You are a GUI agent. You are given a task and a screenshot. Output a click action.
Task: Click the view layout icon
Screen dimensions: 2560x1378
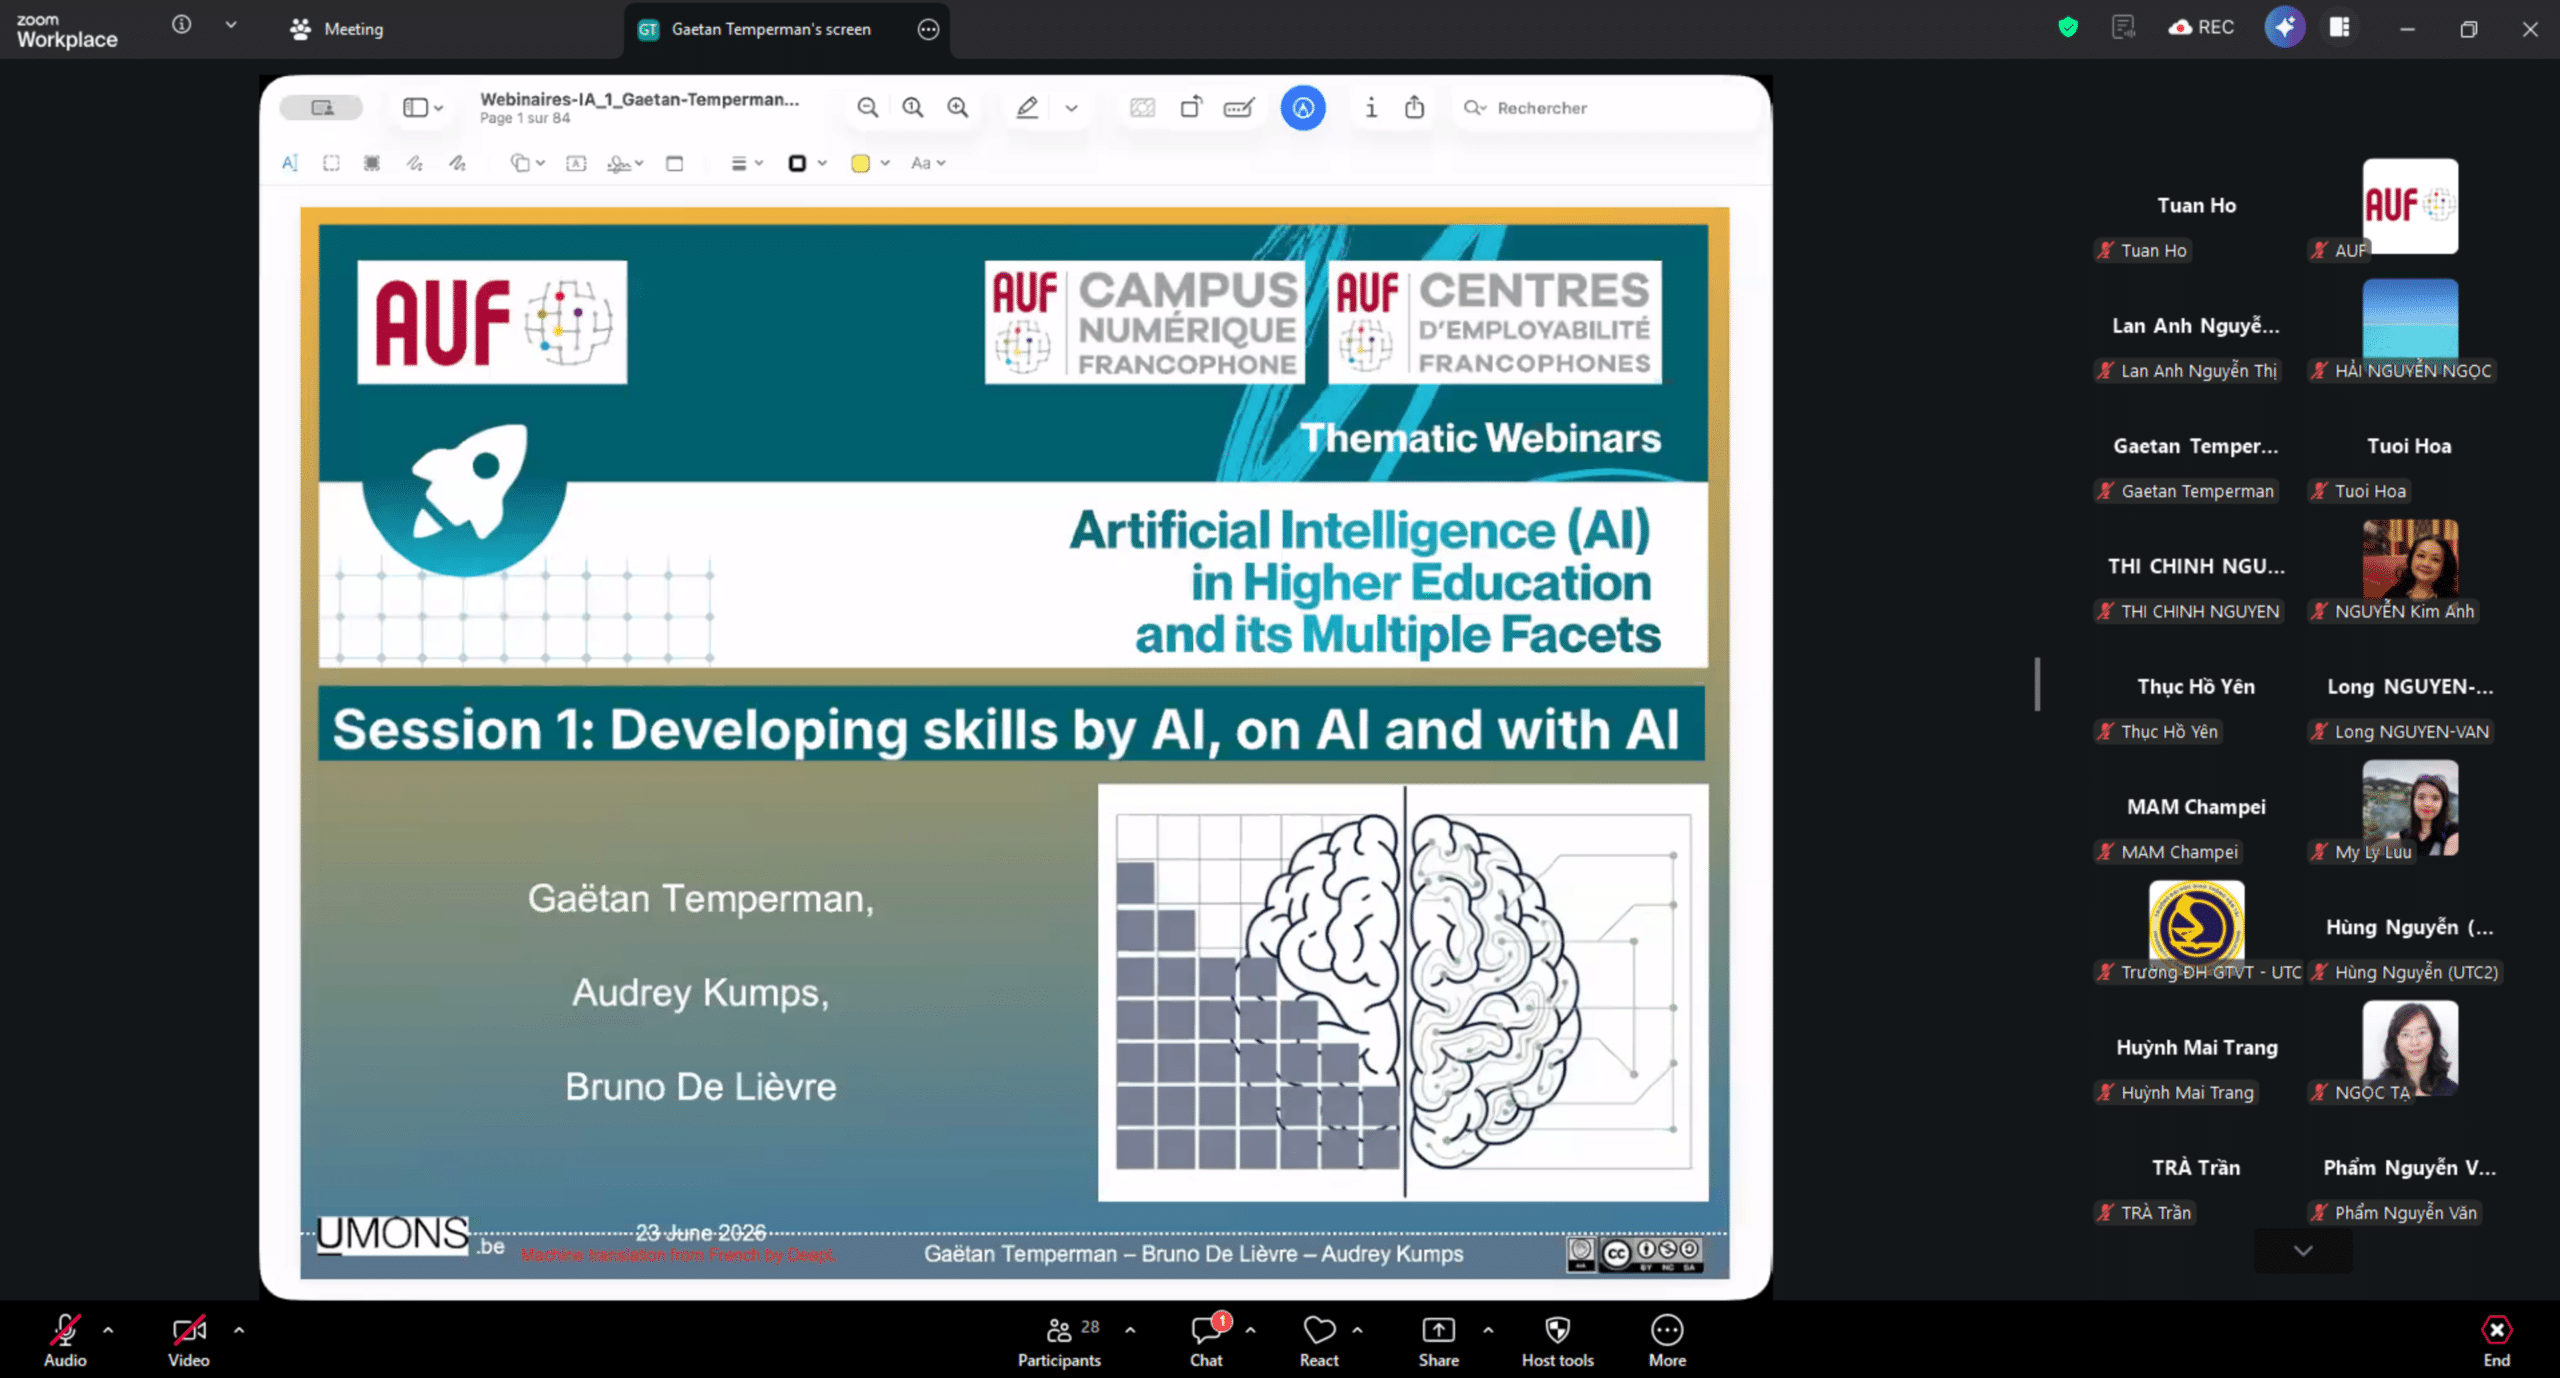pos(2340,27)
